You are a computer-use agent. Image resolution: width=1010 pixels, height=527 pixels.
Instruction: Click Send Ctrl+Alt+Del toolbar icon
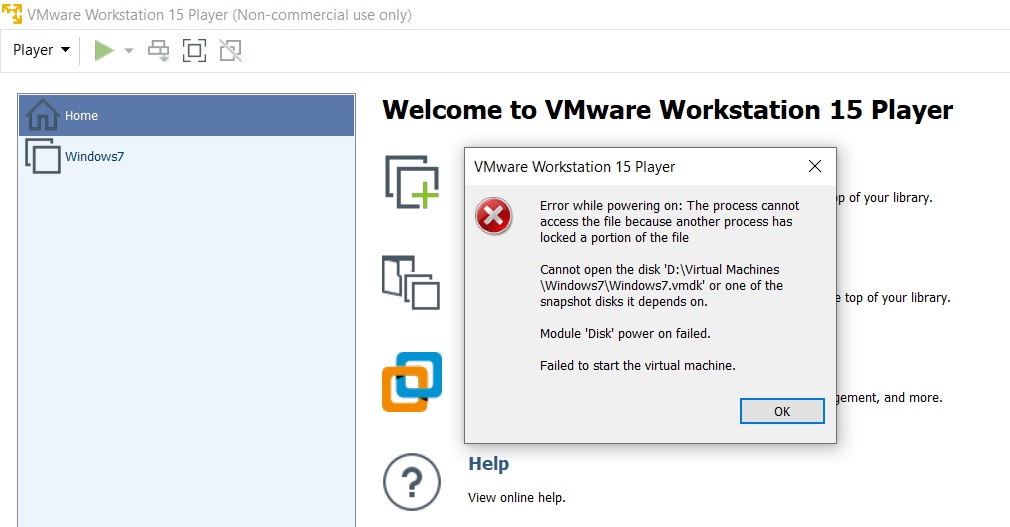[x=158, y=50]
